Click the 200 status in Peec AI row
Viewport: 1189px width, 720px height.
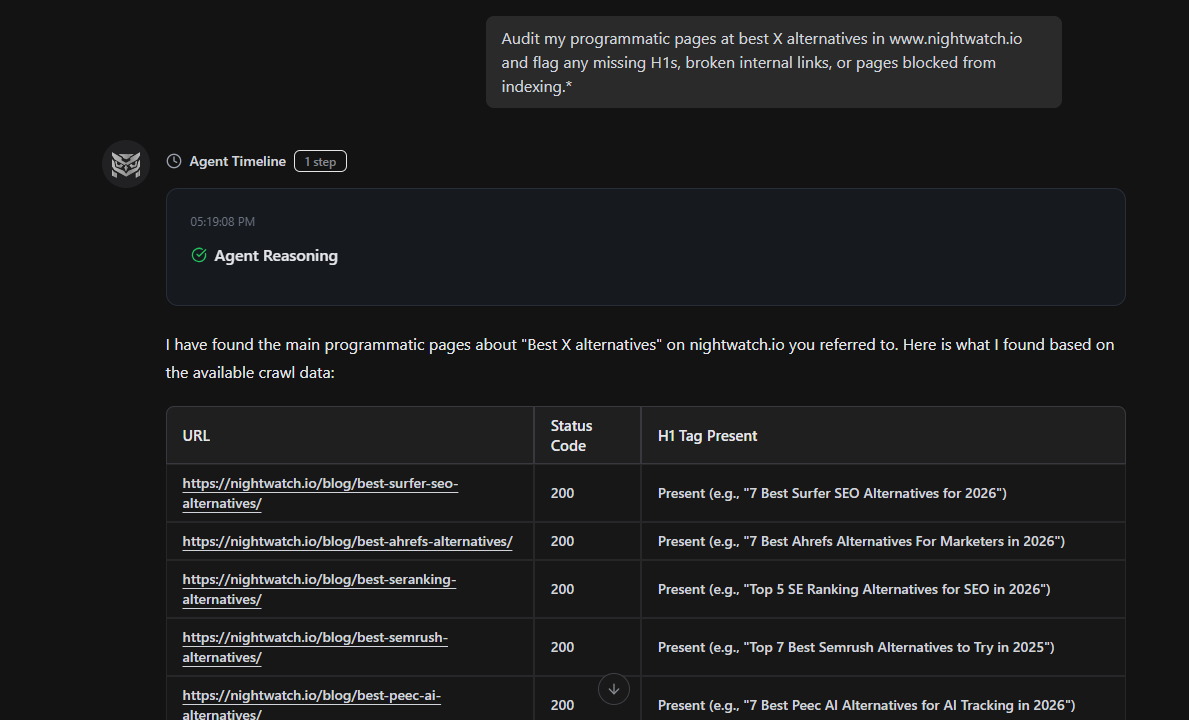point(562,705)
